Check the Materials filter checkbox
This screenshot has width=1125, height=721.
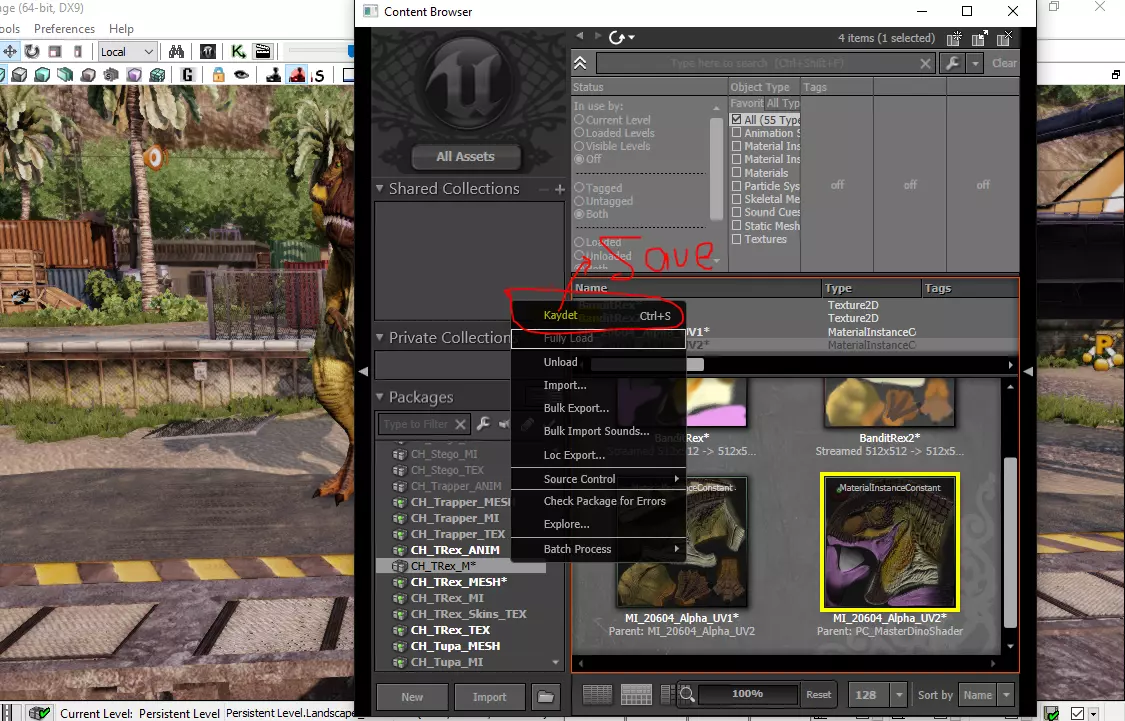(x=737, y=172)
